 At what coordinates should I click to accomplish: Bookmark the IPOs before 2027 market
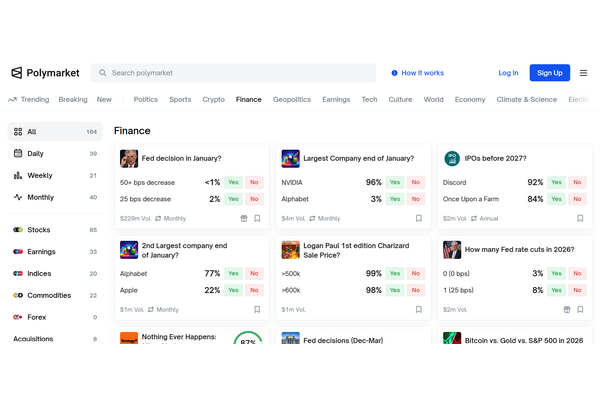580,218
